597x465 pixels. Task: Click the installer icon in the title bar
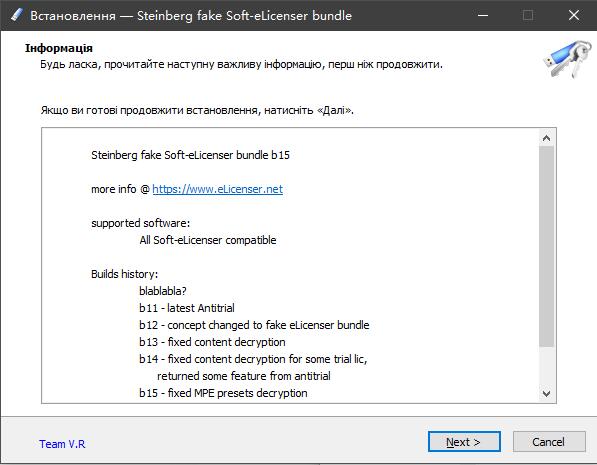[16, 15]
